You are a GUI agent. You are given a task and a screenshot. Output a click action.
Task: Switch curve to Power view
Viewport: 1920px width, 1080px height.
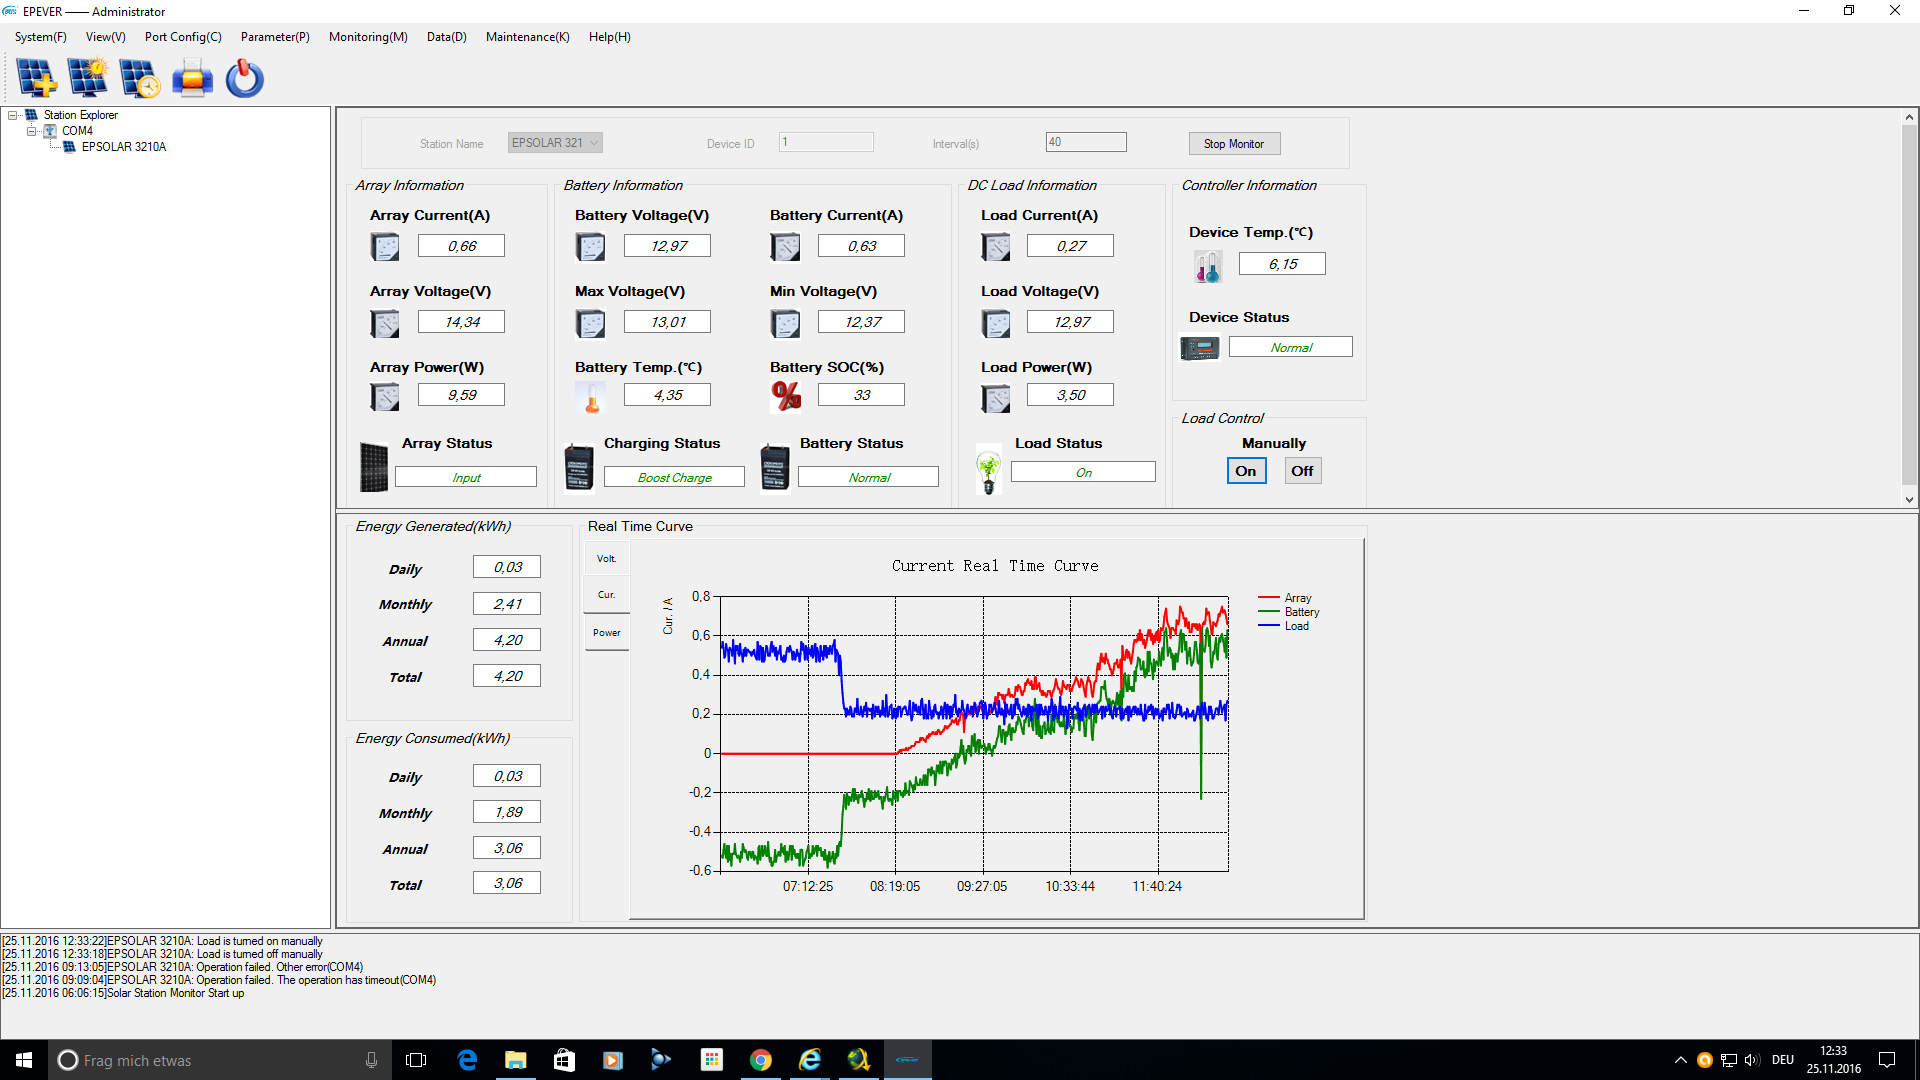click(606, 633)
